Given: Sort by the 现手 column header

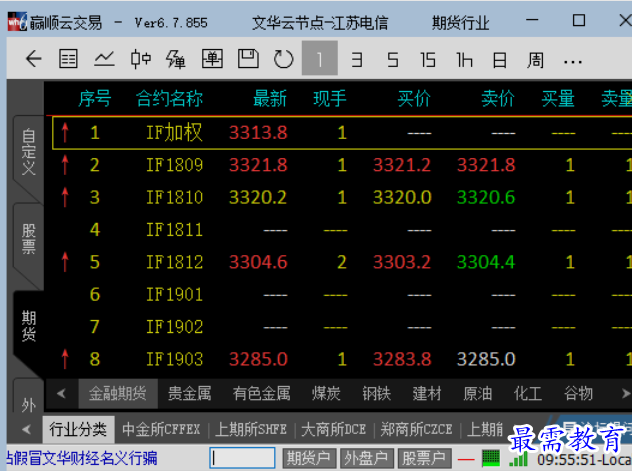Looking at the screenshot, I should click(330, 99).
